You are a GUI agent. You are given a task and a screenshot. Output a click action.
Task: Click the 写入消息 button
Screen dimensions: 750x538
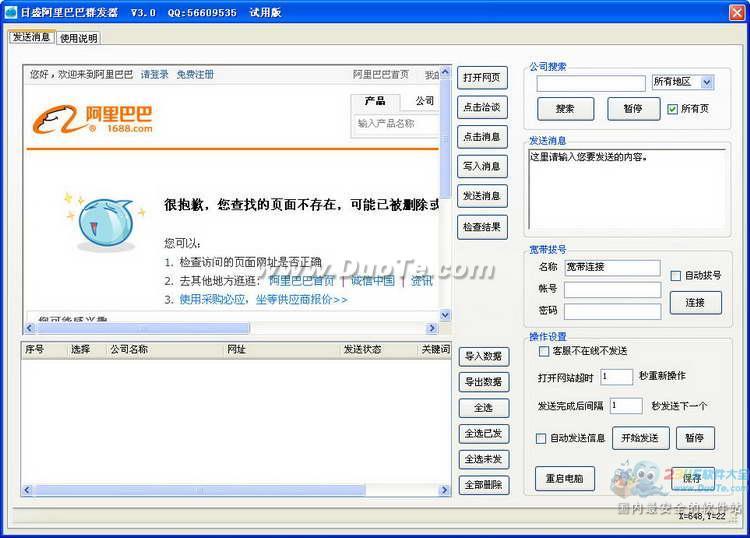[482, 166]
